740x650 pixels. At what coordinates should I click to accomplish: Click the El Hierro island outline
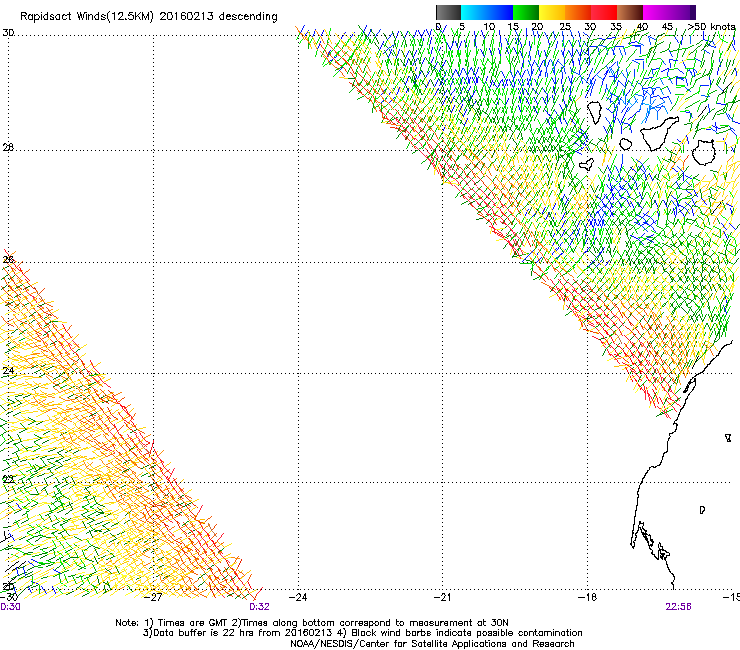(x=586, y=164)
